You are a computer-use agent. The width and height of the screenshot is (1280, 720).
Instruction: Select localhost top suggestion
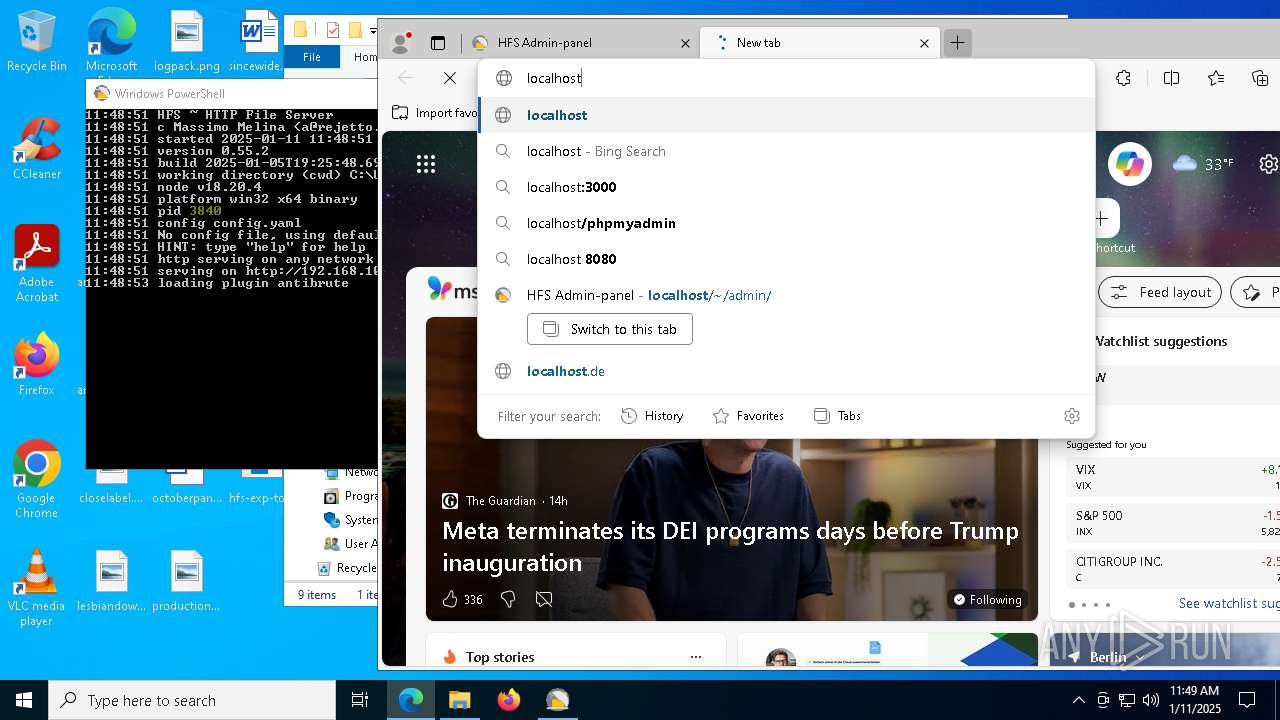[x=786, y=115]
